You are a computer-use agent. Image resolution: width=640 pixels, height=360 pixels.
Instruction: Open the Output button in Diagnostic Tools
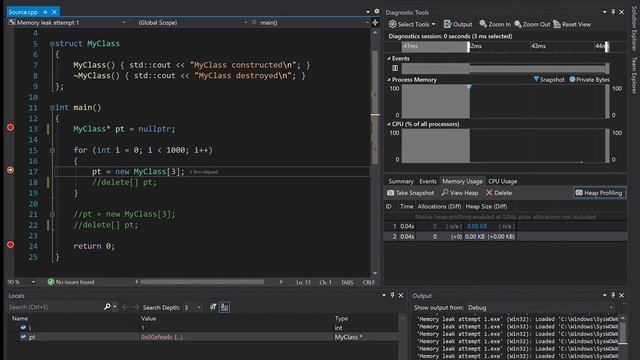click(x=458, y=24)
